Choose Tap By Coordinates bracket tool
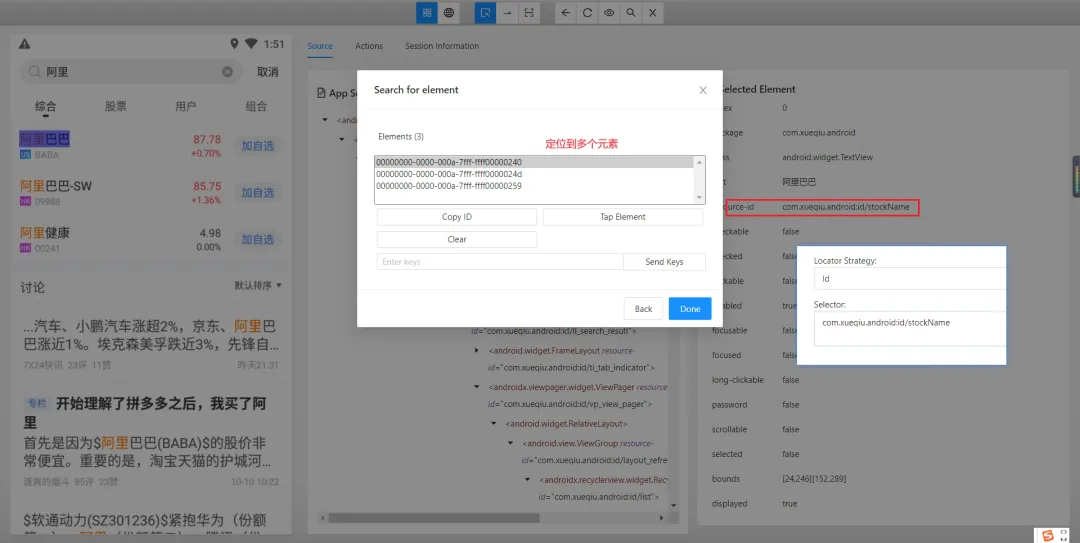 coord(528,12)
